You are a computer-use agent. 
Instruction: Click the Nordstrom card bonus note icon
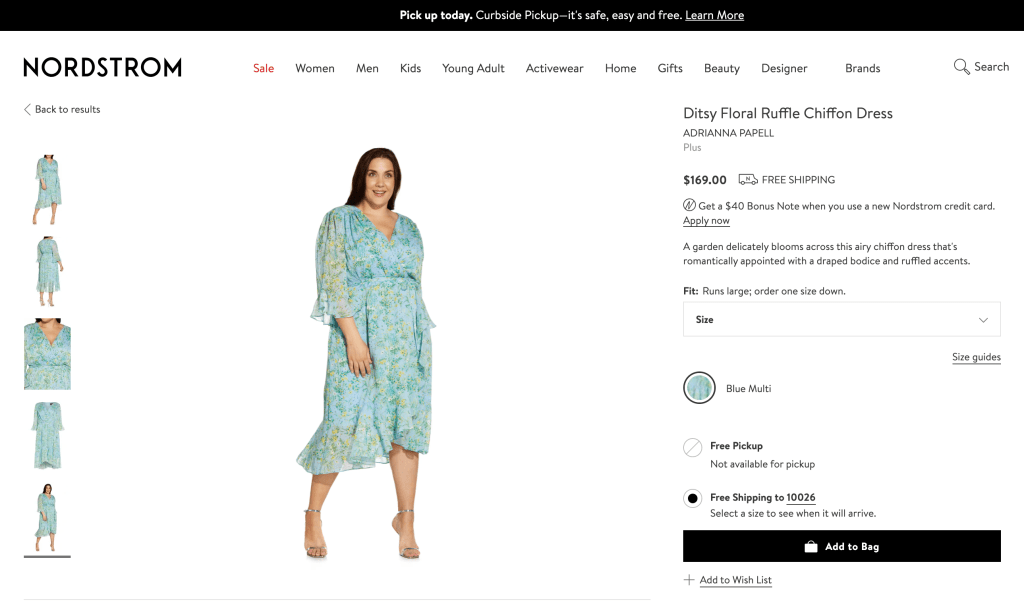point(689,206)
